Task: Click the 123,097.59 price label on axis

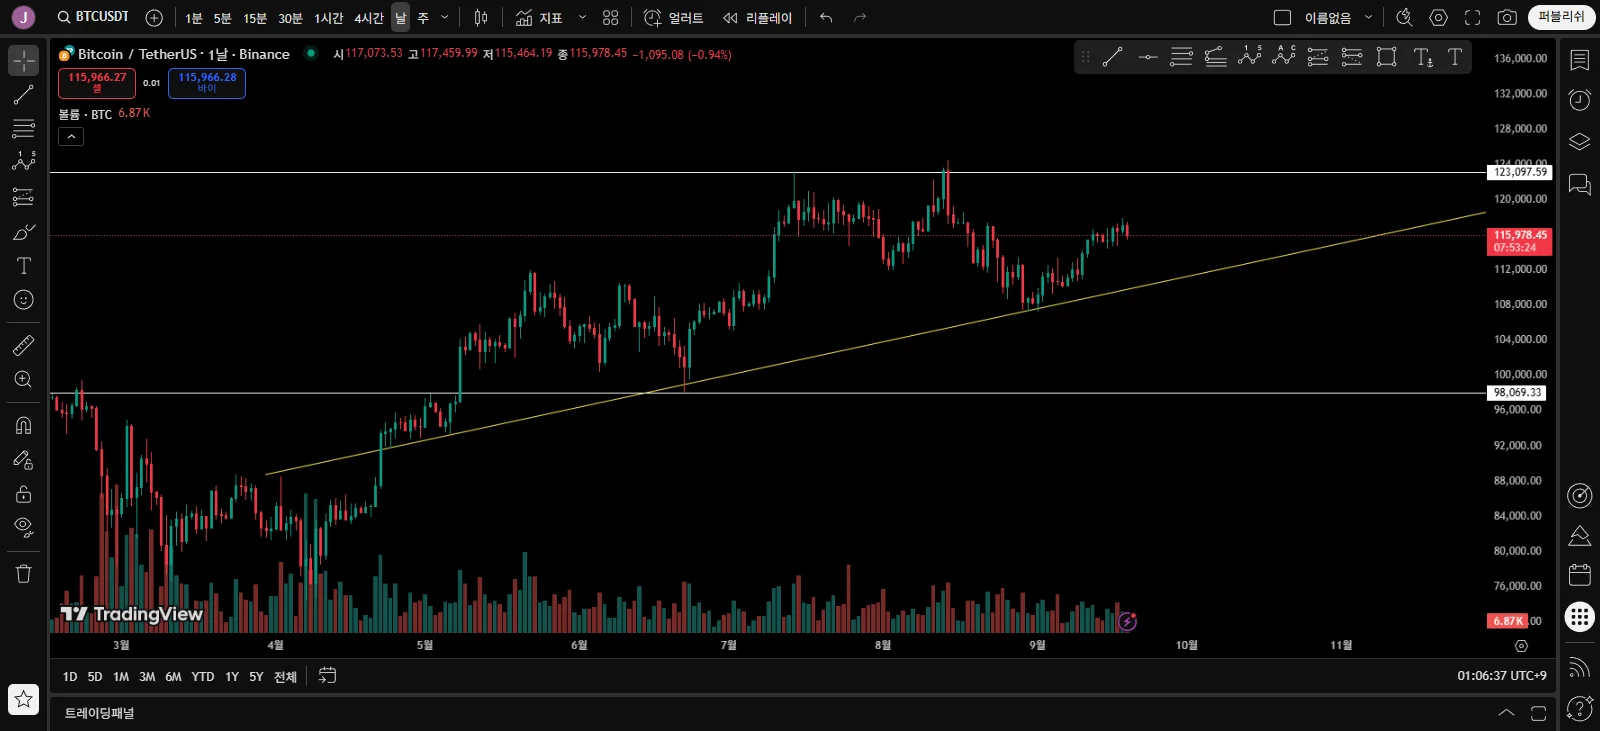Action: tap(1520, 172)
